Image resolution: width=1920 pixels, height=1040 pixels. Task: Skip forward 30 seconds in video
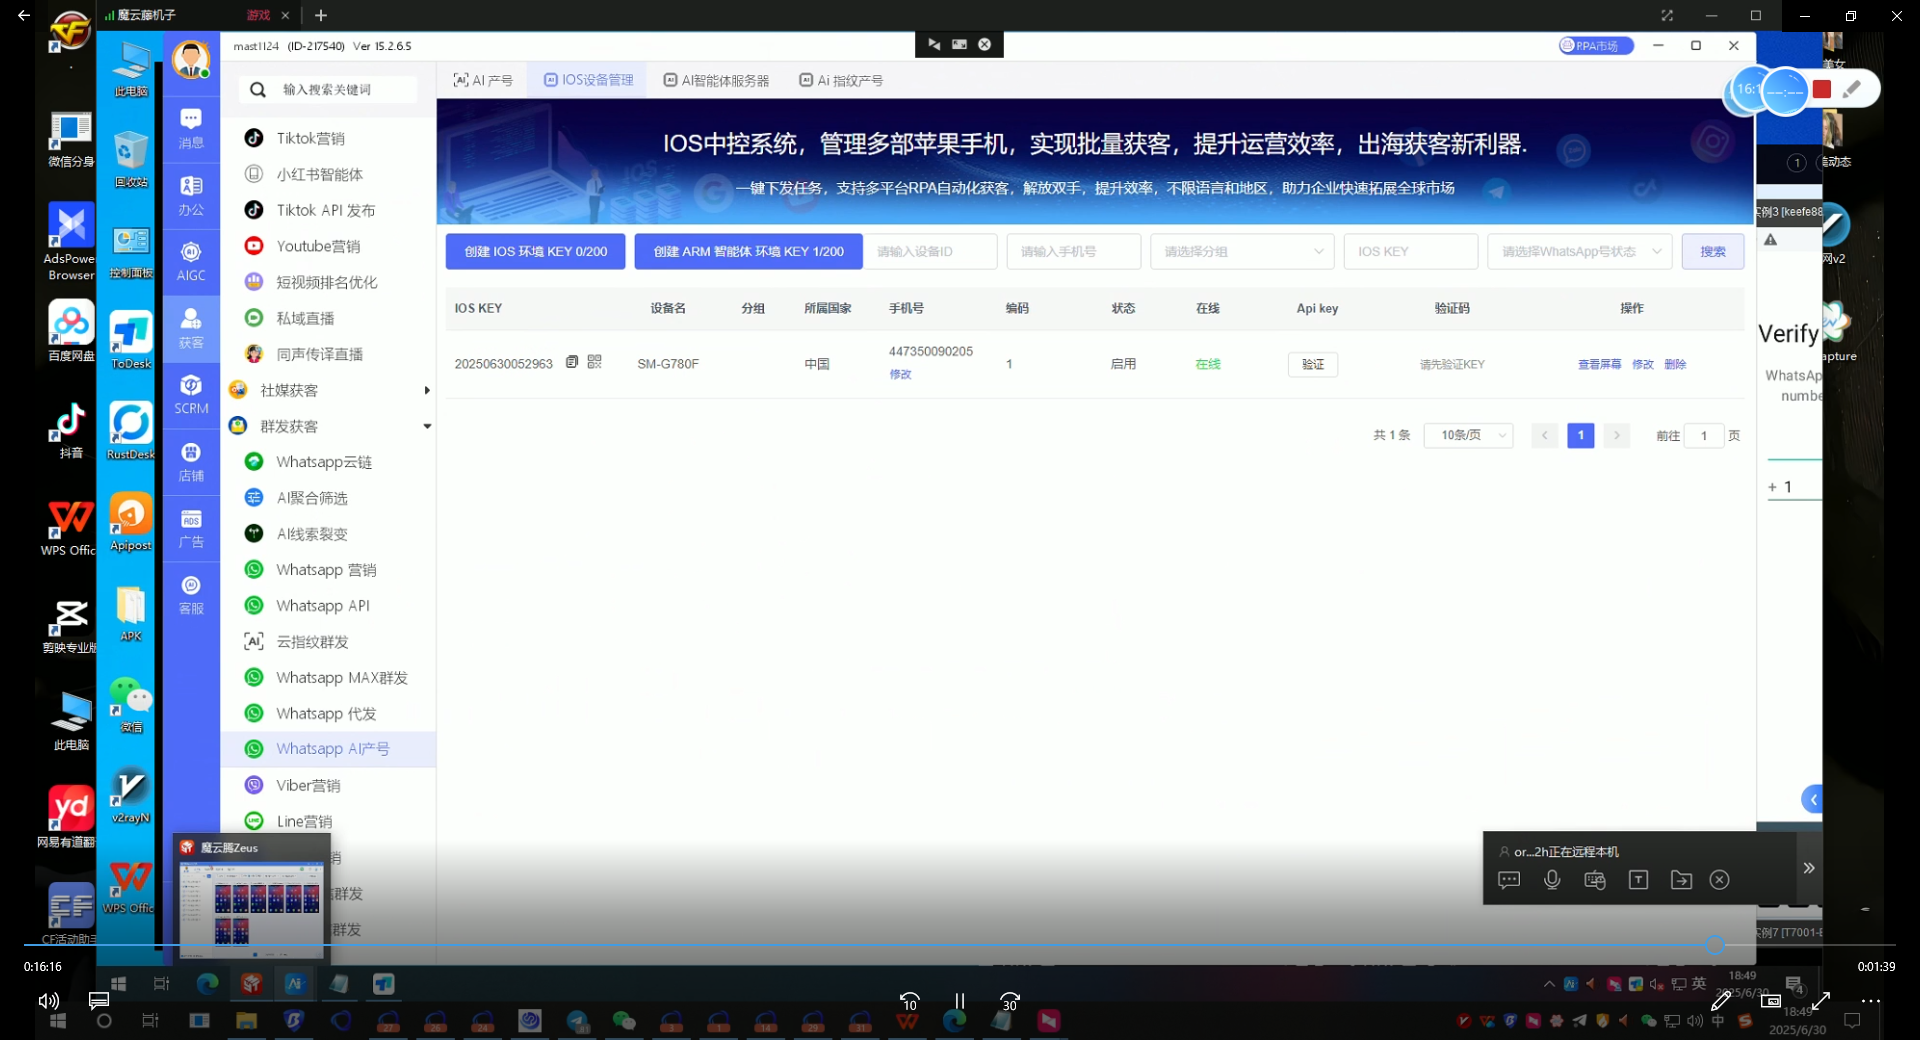pyautogui.click(x=1010, y=1001)
